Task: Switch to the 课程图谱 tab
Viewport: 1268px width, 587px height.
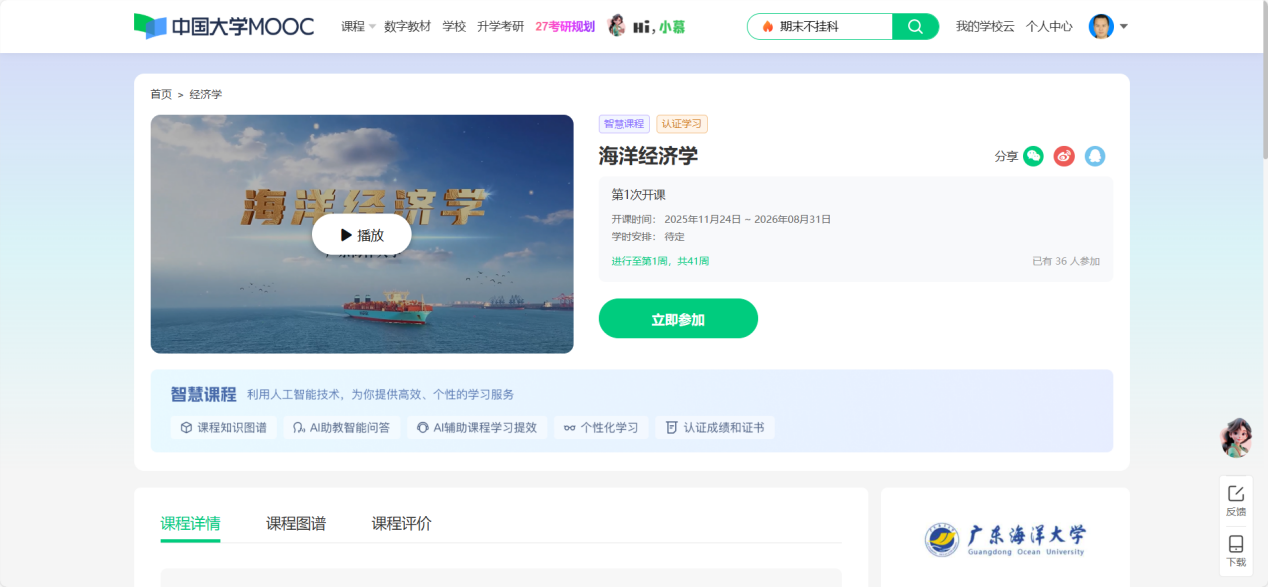Action: (296, 523)
